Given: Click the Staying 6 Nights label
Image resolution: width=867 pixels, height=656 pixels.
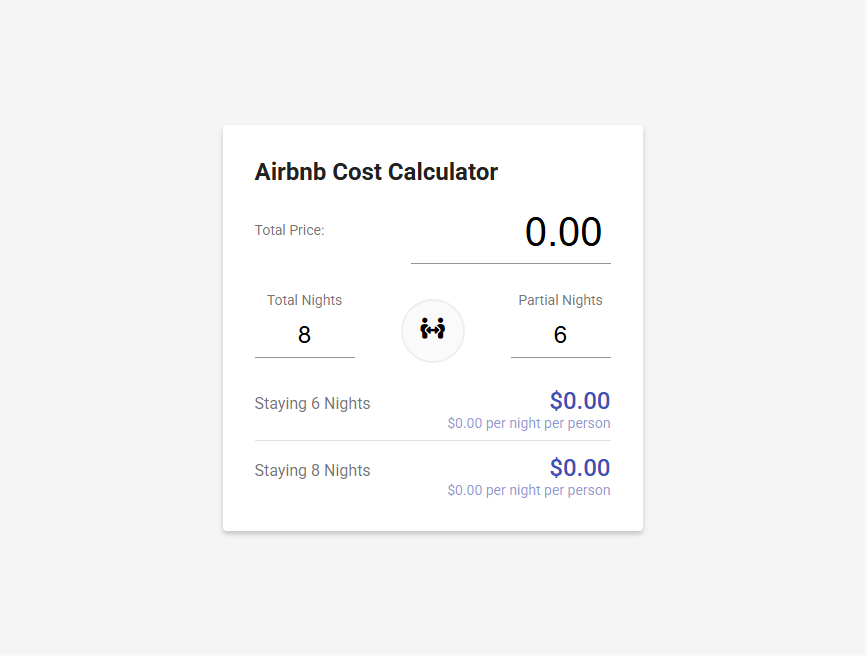Looking at the screenshot, I should 312,404.
